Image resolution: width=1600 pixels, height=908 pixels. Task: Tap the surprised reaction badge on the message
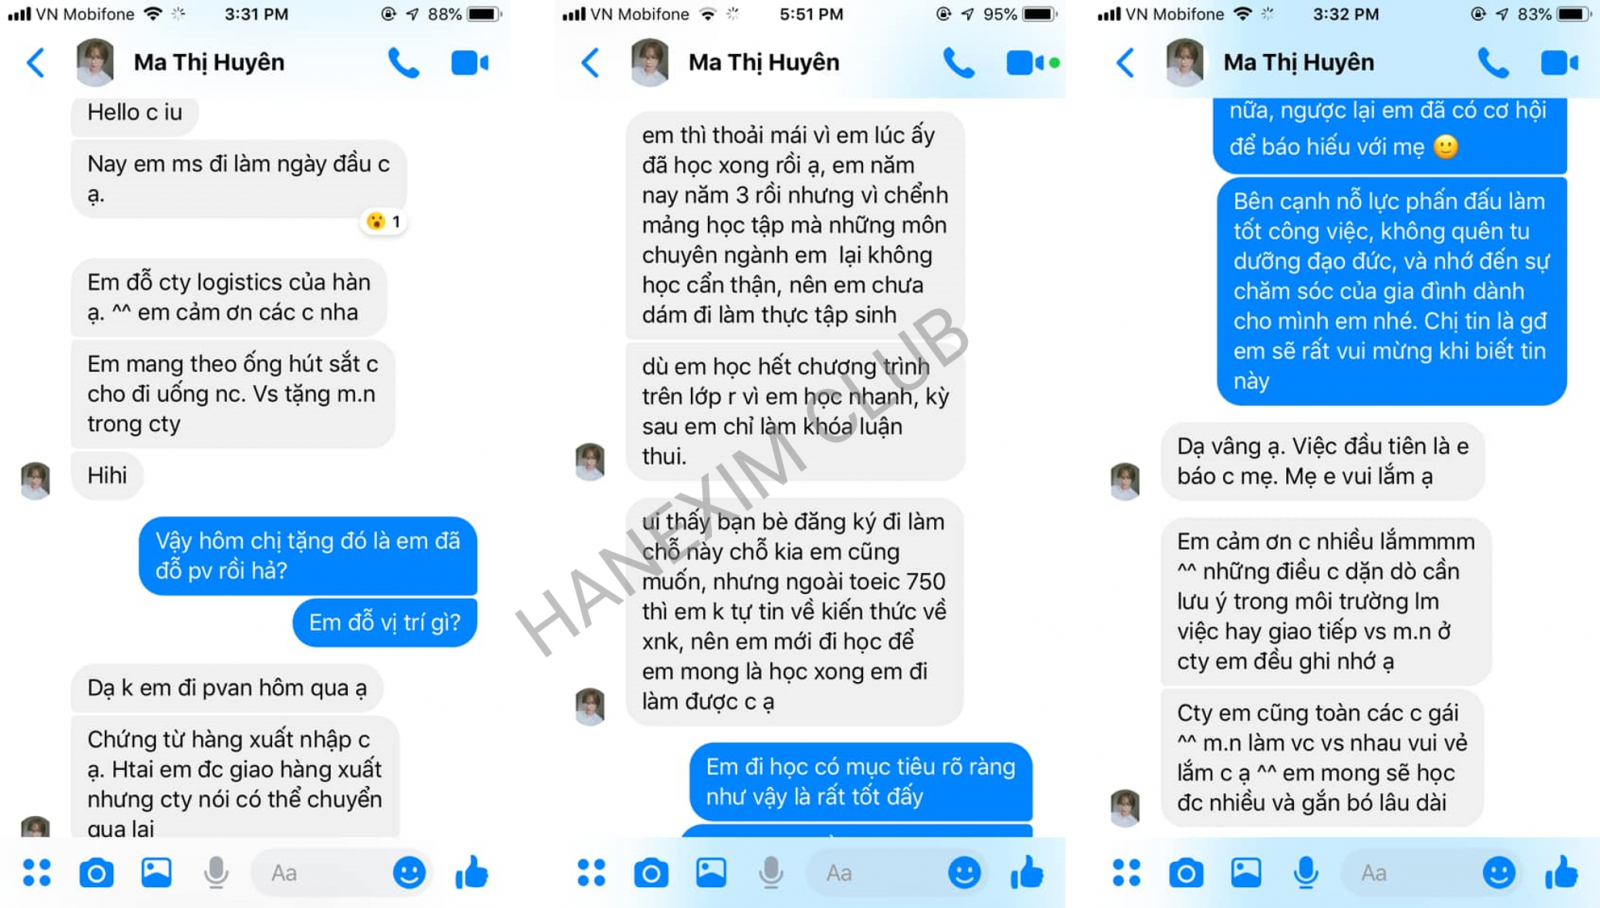(384, 221)
